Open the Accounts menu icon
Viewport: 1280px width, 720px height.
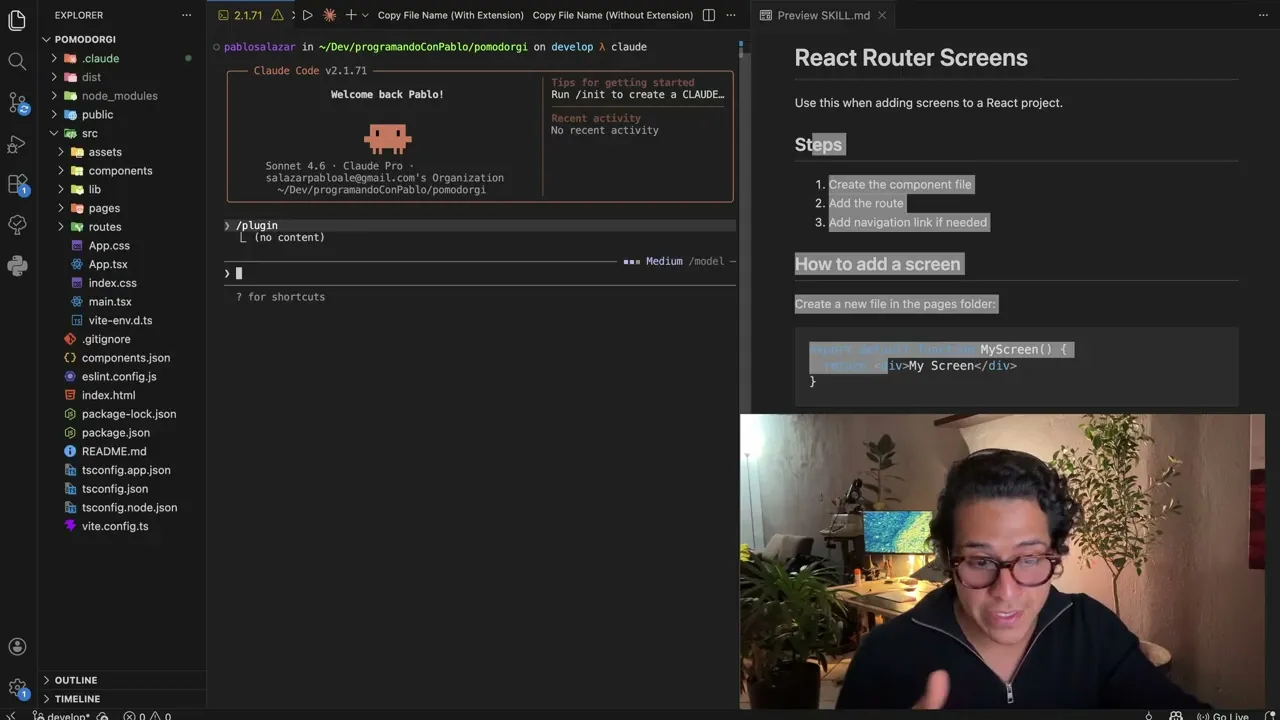(x=17, y=647)
